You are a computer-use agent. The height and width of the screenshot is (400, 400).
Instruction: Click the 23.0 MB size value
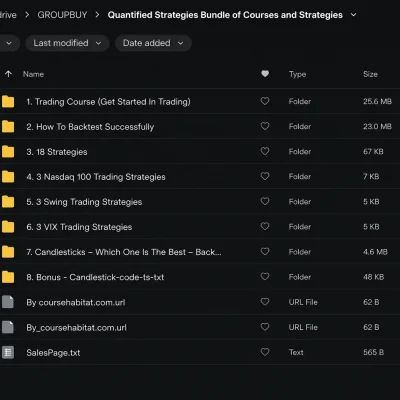tap(377, 126)
